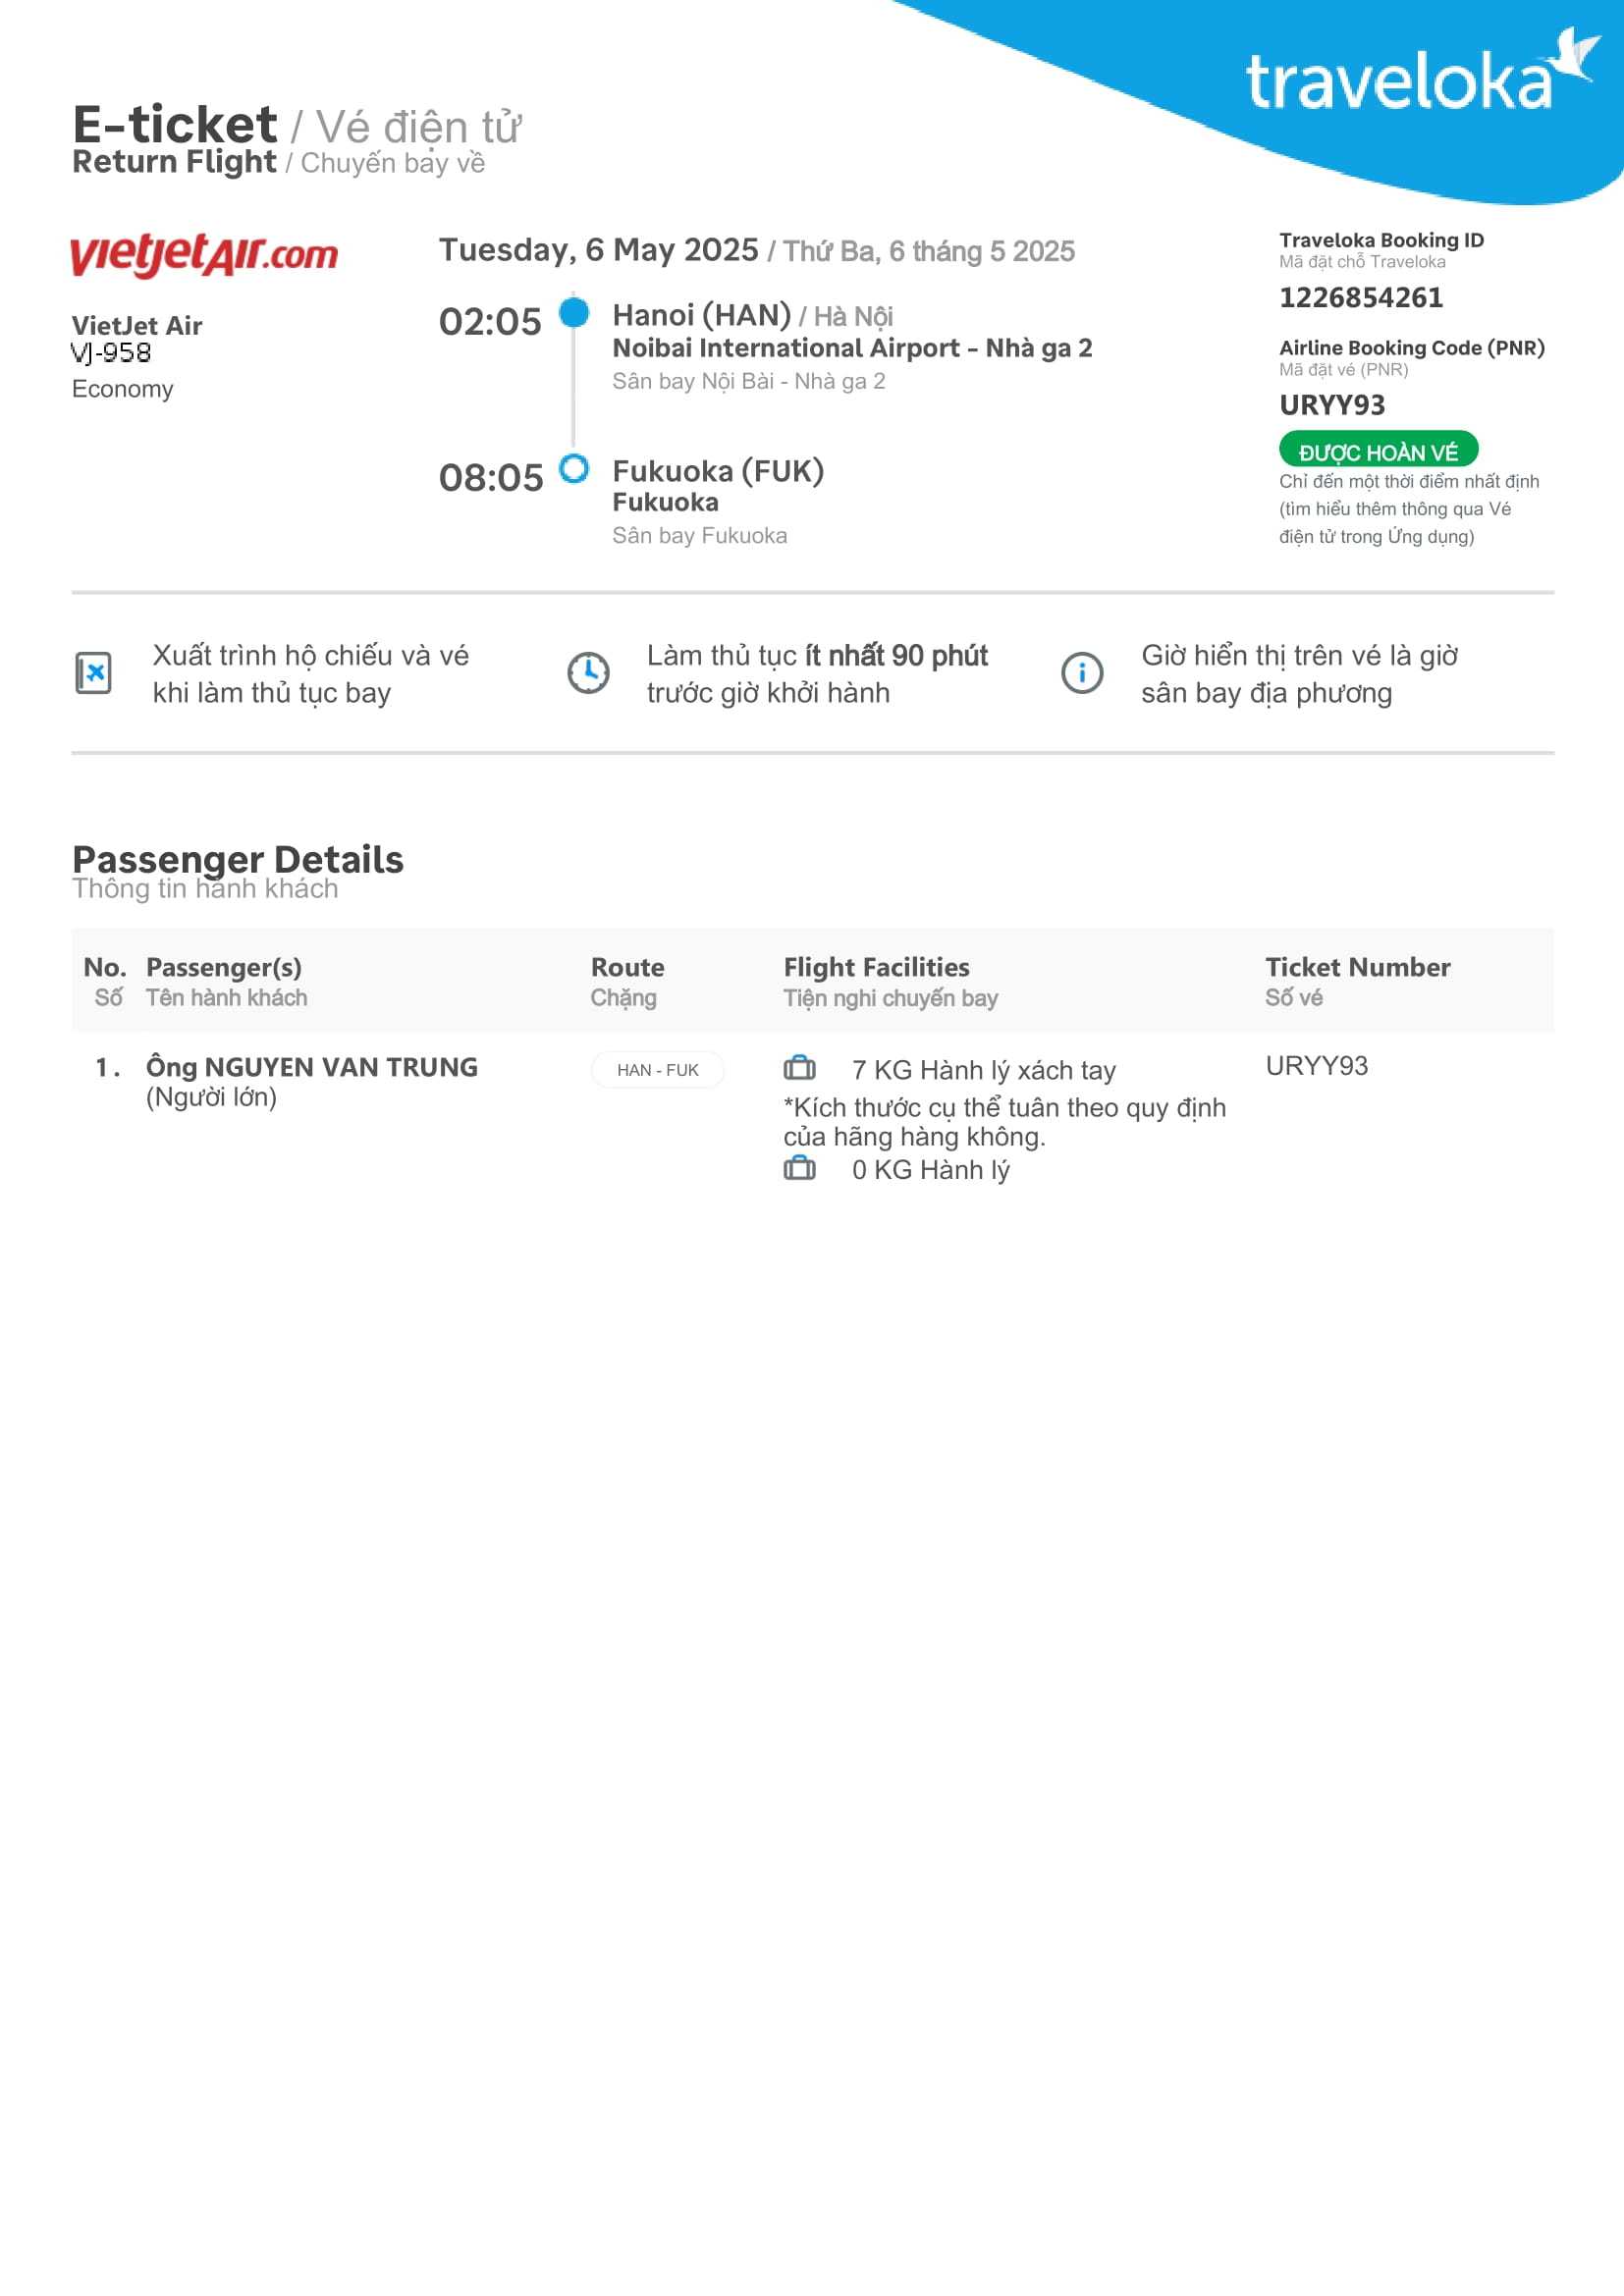Click the information circle icon
The width and height of the screenshot is (1624, 2296).
(x=1081, y=672)
